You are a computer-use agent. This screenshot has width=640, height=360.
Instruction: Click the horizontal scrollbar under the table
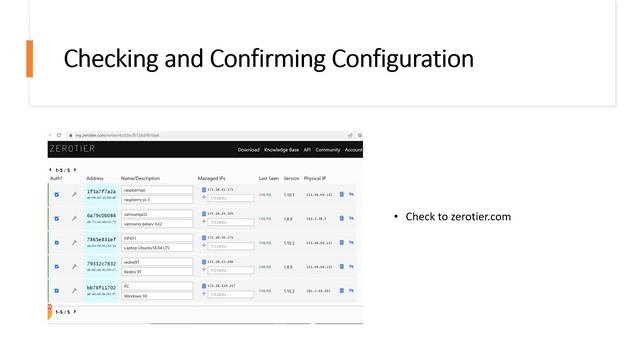pos(231,324)
